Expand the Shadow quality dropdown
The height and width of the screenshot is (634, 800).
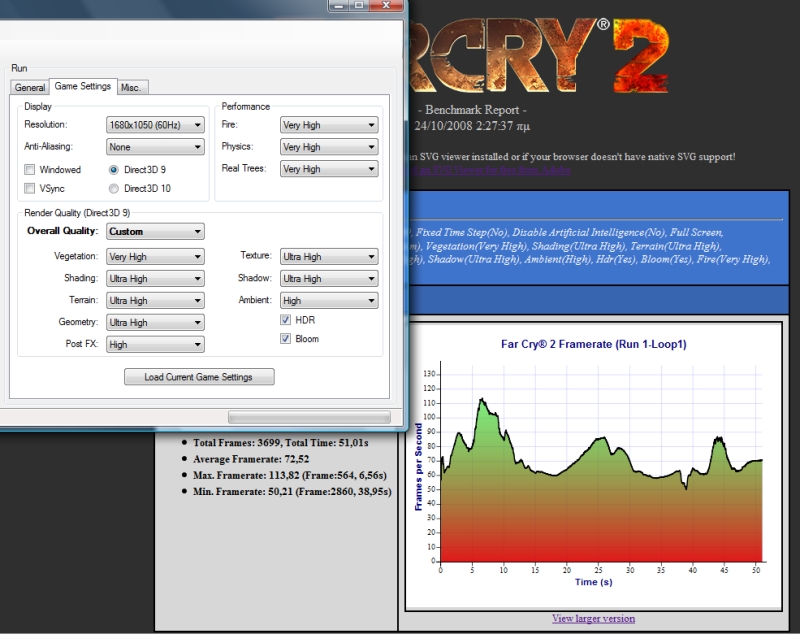coord(329,278)
